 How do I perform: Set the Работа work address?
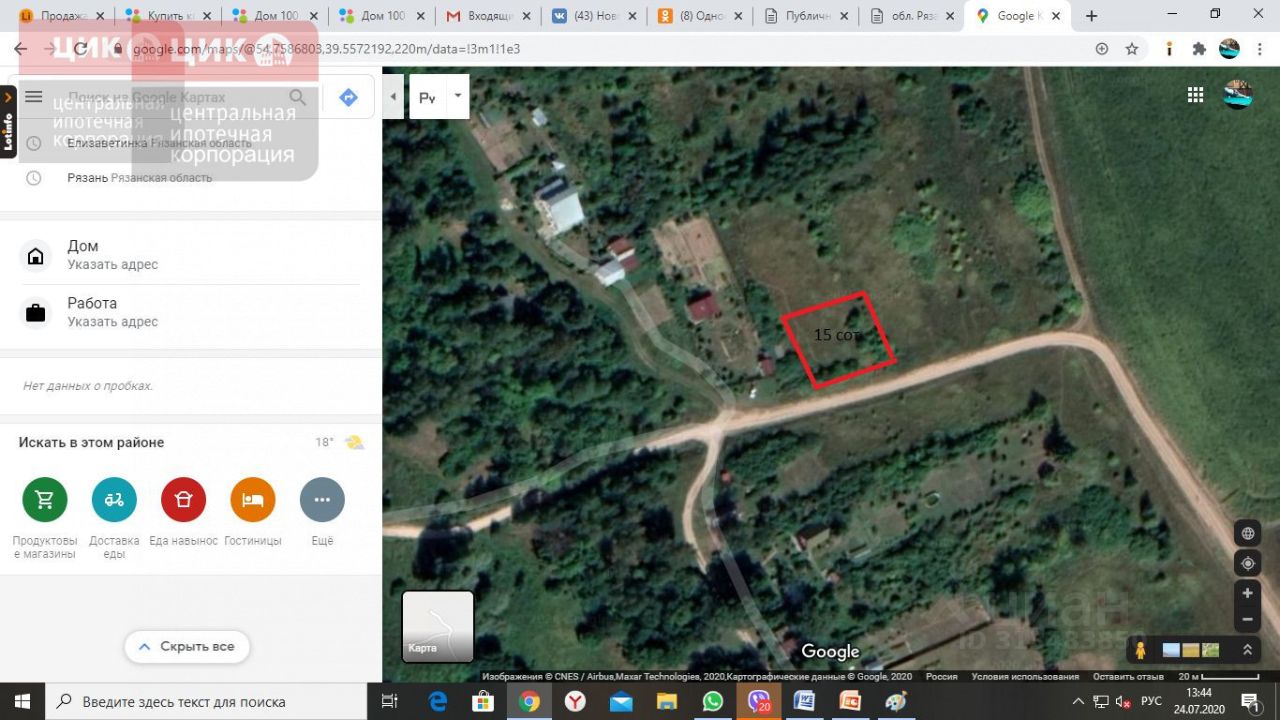pyautogui.click(x=190, y=312)
